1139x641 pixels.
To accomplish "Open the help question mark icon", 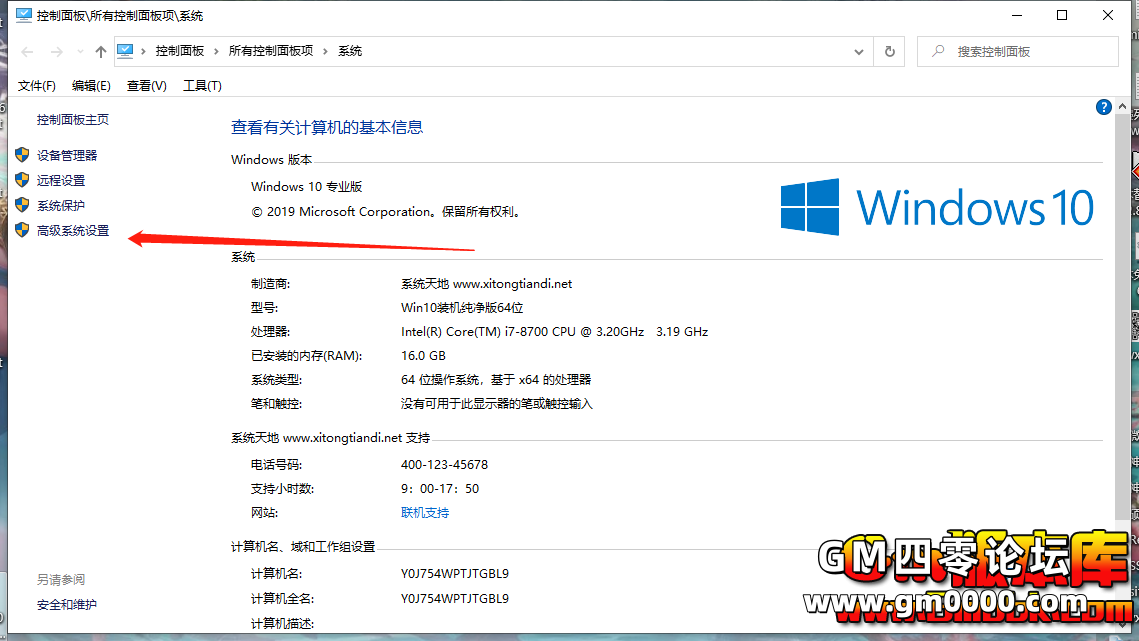I will (1103, 108).
